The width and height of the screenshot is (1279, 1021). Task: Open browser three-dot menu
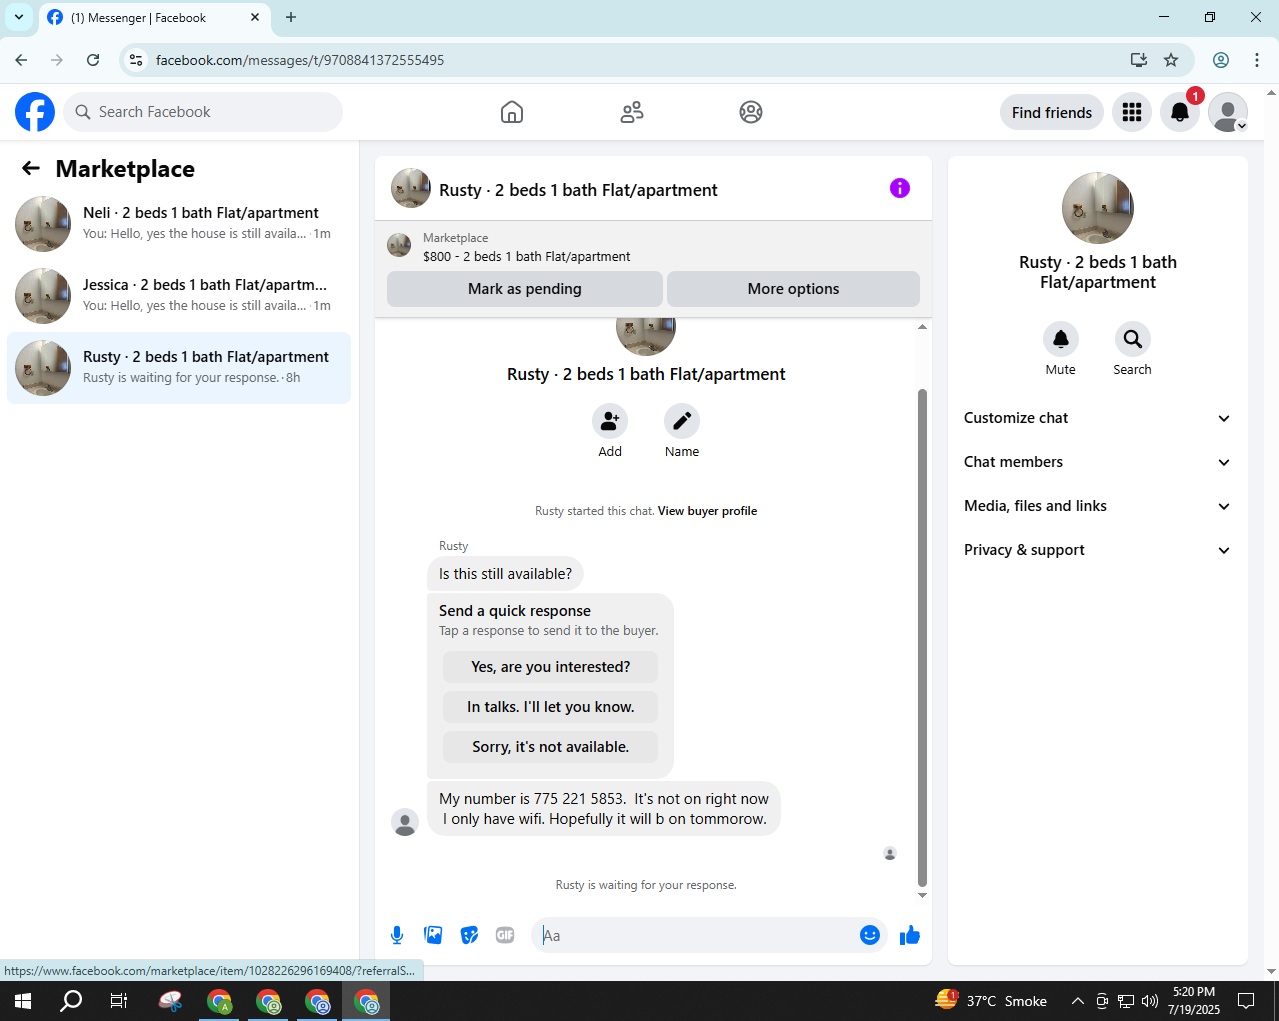pos(1257,60)
